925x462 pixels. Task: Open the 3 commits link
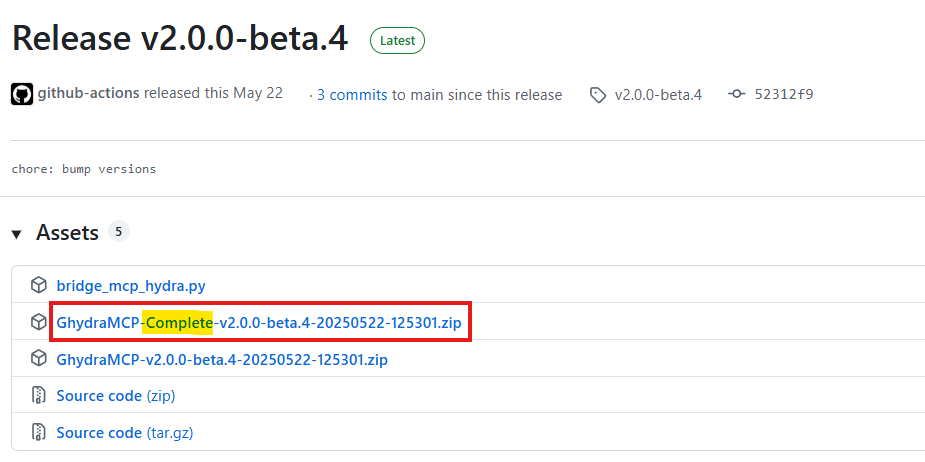point(352,95)
